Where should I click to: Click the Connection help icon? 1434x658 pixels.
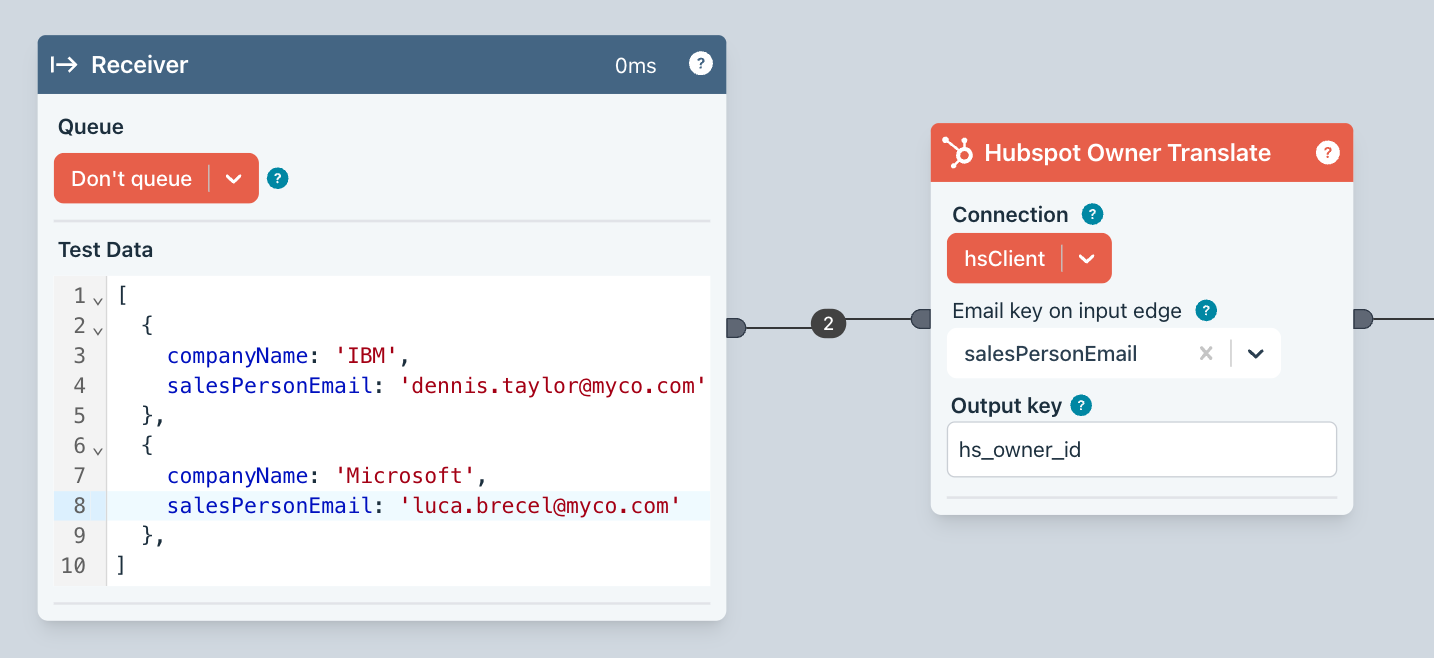coord(1093,214)
